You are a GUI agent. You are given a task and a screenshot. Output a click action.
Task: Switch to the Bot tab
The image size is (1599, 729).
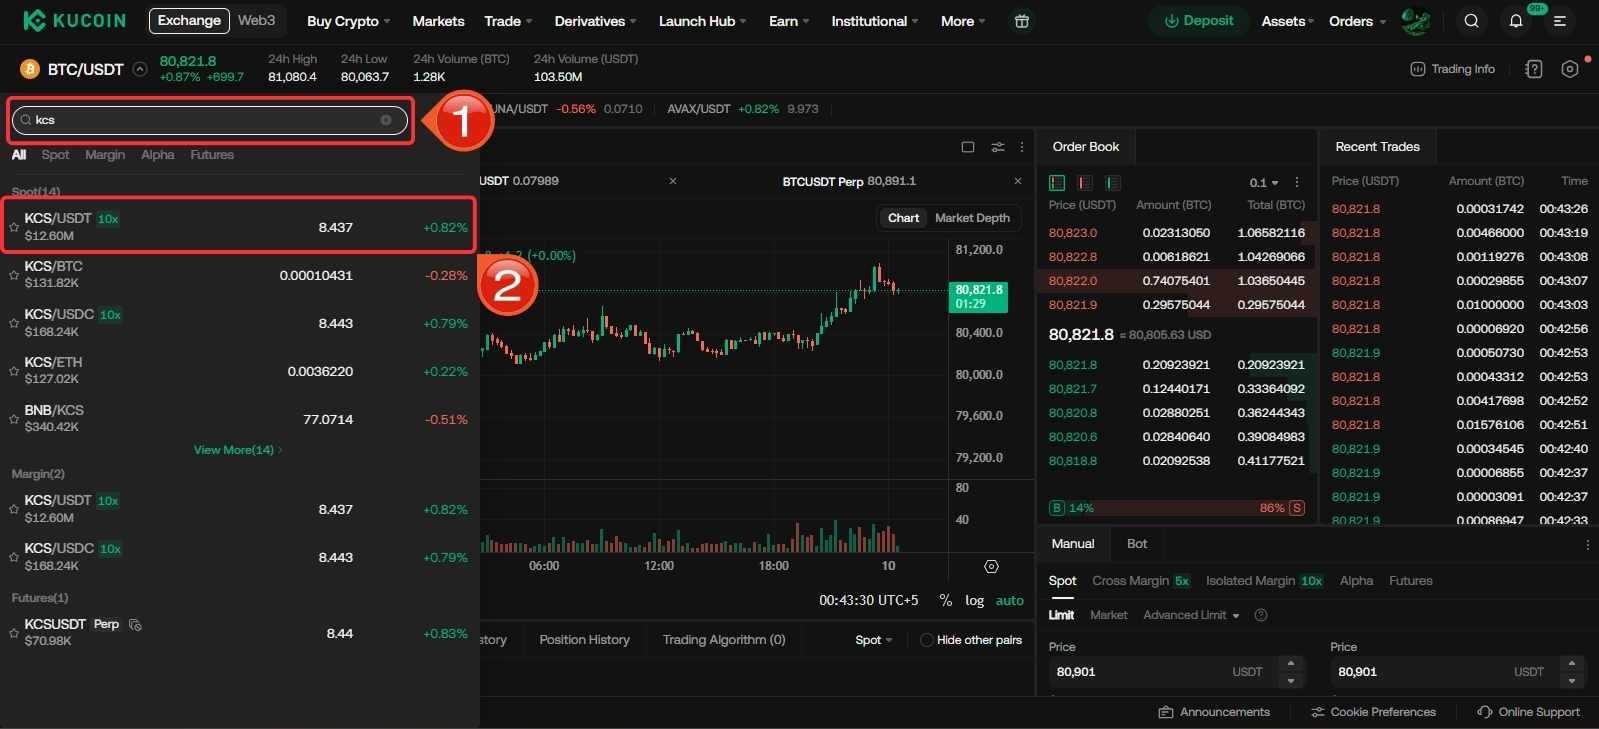tap(1137, 544)
